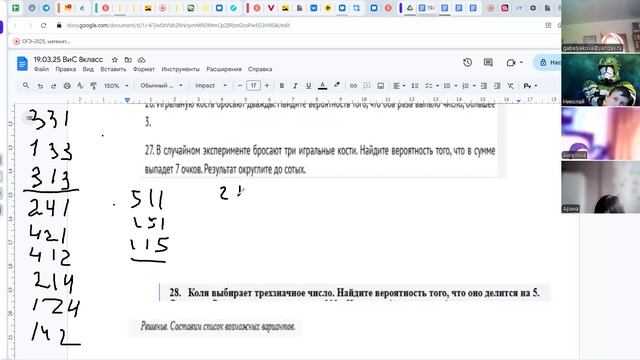Click the share access lock button

[548, 62]
